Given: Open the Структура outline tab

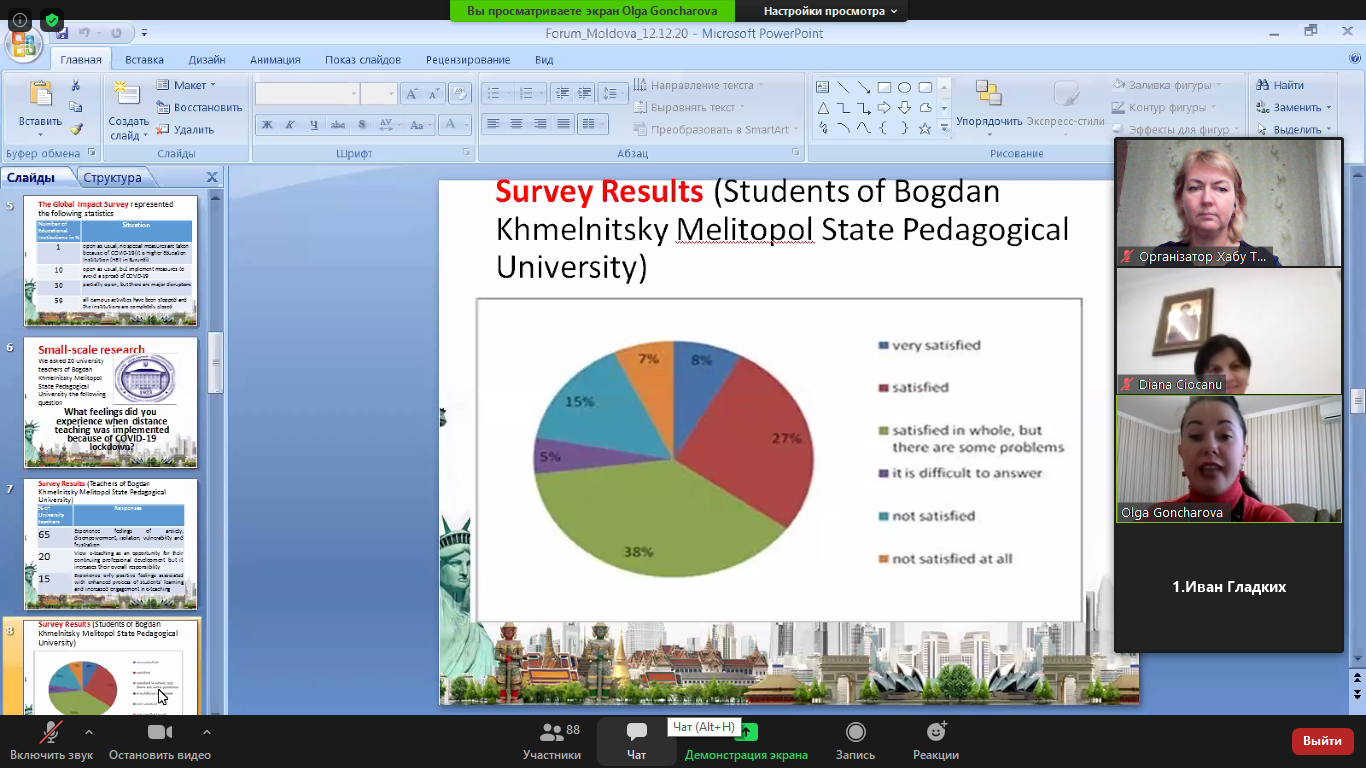Looking at the screenshot, I should (113, 178).
